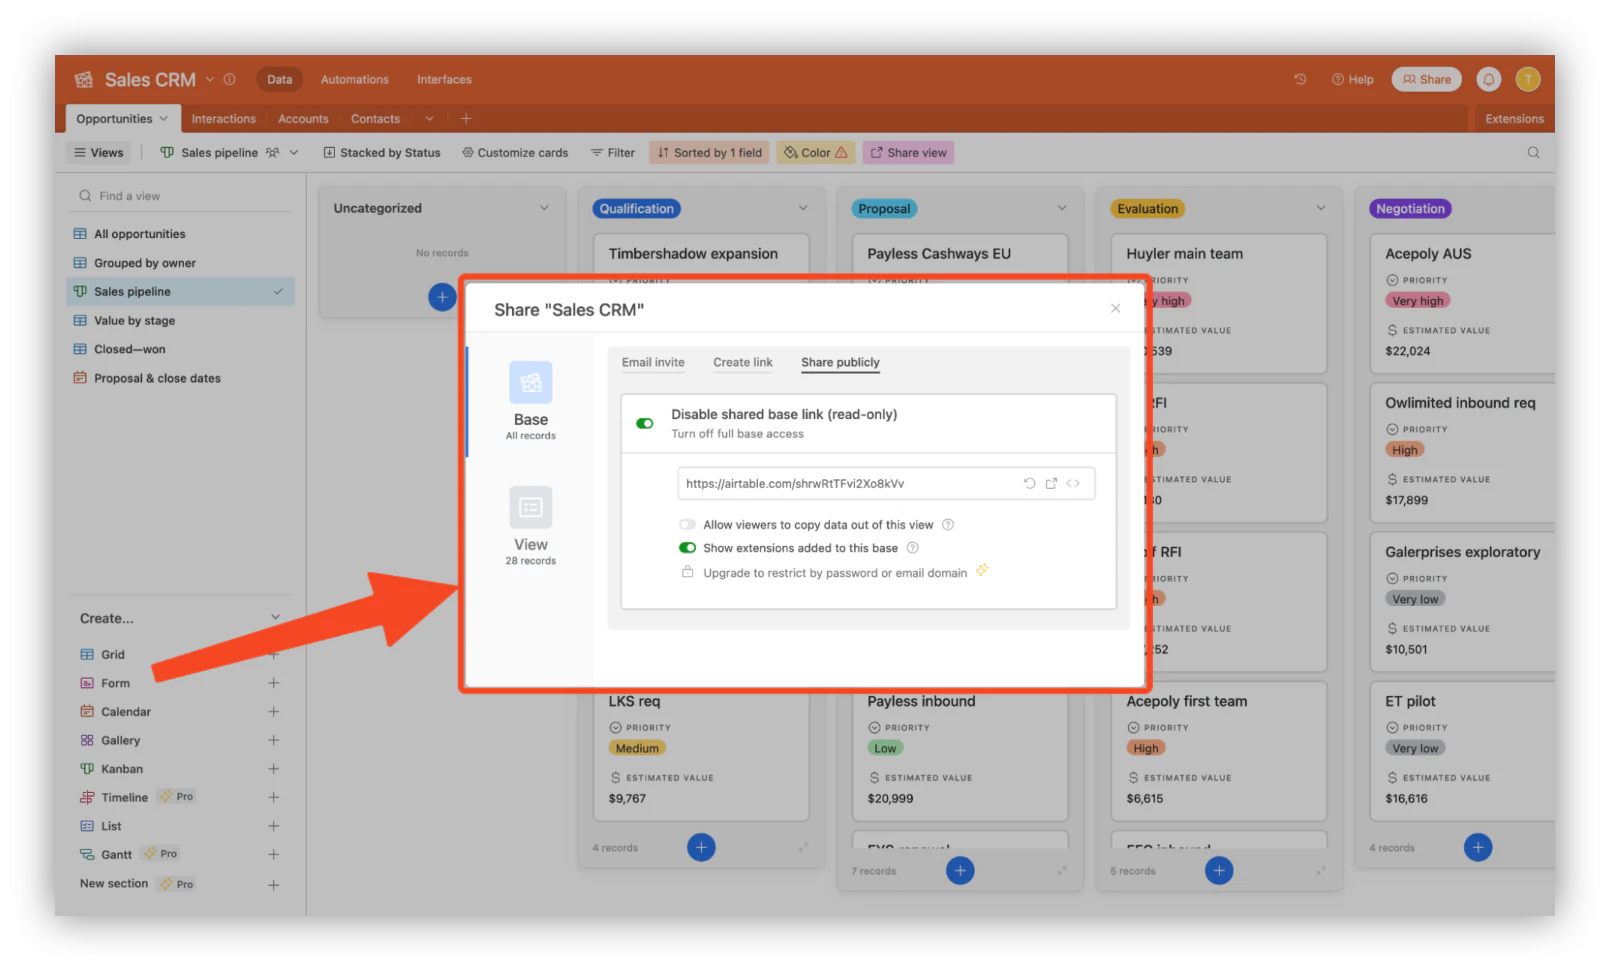The width and height of the screenshot is (1610, 971).
Task: Click the embed code icon in URL field
Action: (1073, 483)
